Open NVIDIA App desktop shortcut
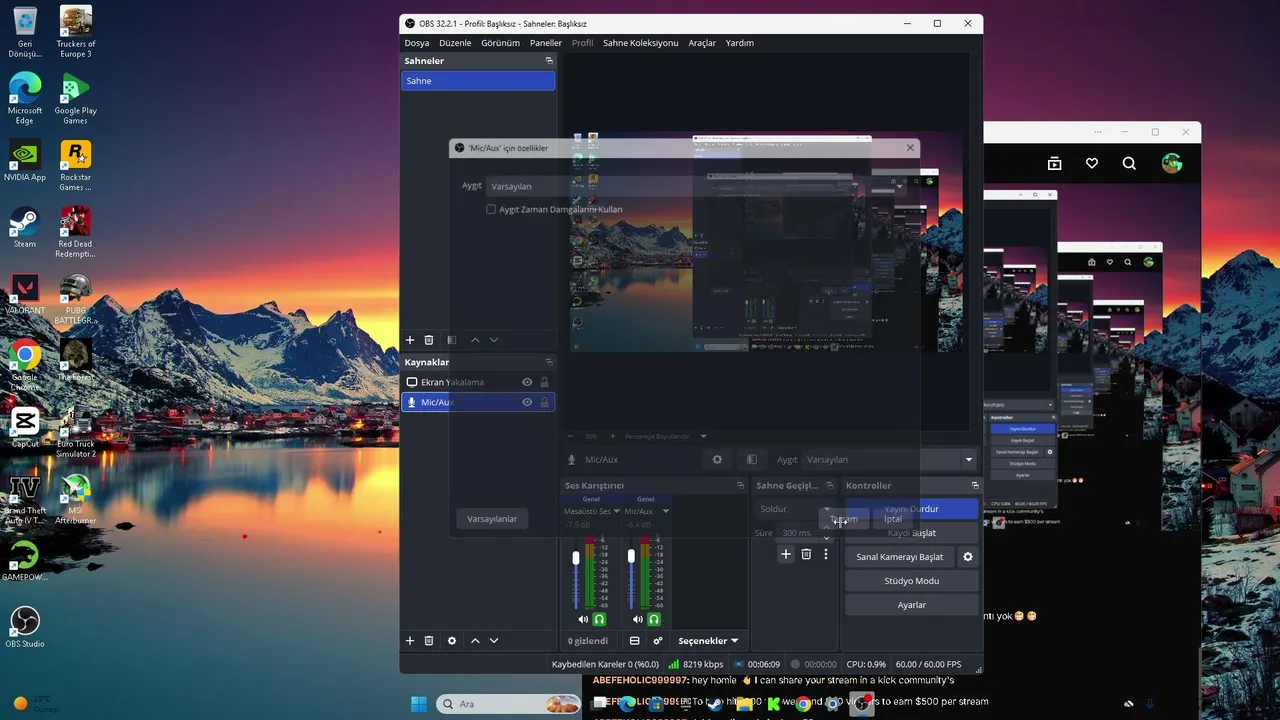Image resolution: width=1280 pixels, height=720 pixels. coord(25,161)
